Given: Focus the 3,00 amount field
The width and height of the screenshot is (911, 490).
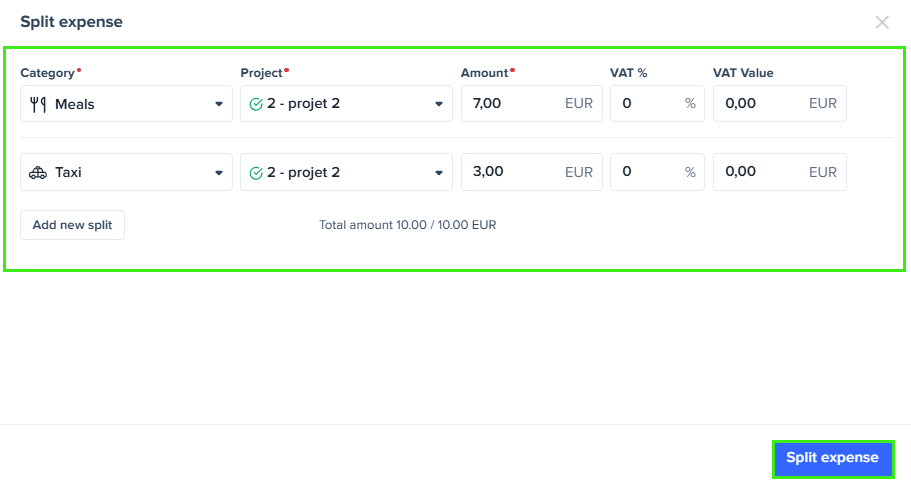Looking at the screenshot, I should [x=532, y=172].
